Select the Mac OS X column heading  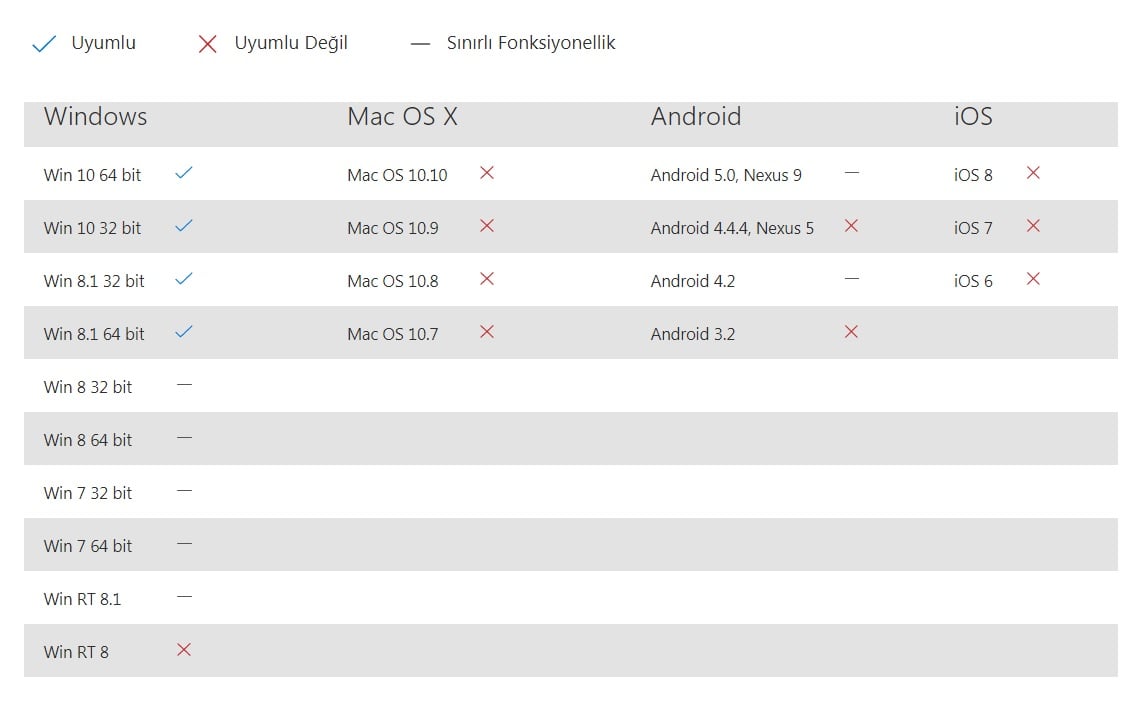click(x=402, y=116)
